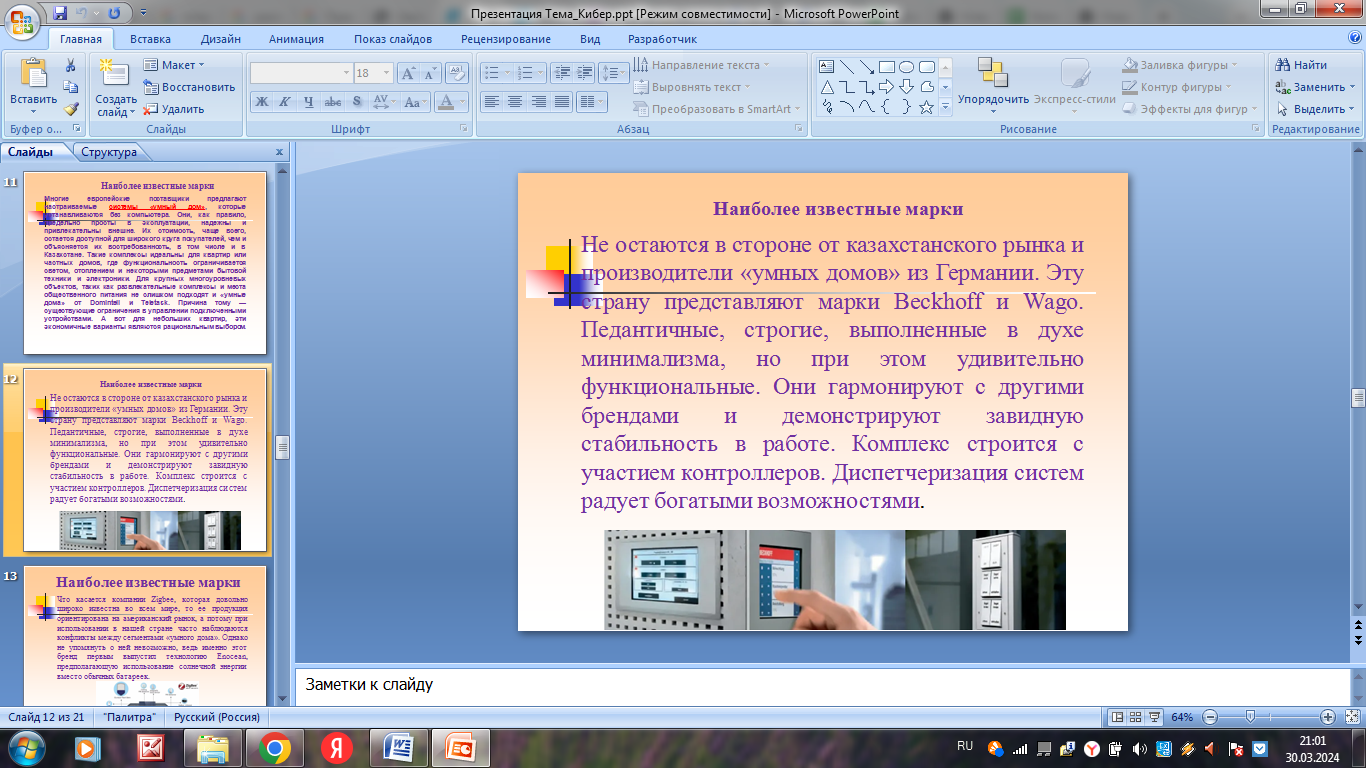
Task: Click the font color A swatch
Action: 446,102
